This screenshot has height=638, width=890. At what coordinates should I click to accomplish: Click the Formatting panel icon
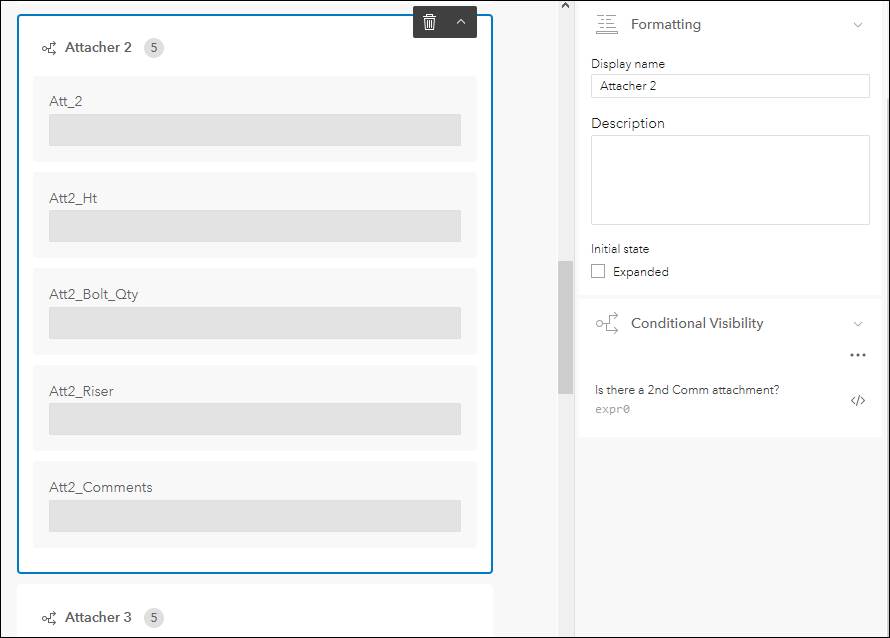607,23
